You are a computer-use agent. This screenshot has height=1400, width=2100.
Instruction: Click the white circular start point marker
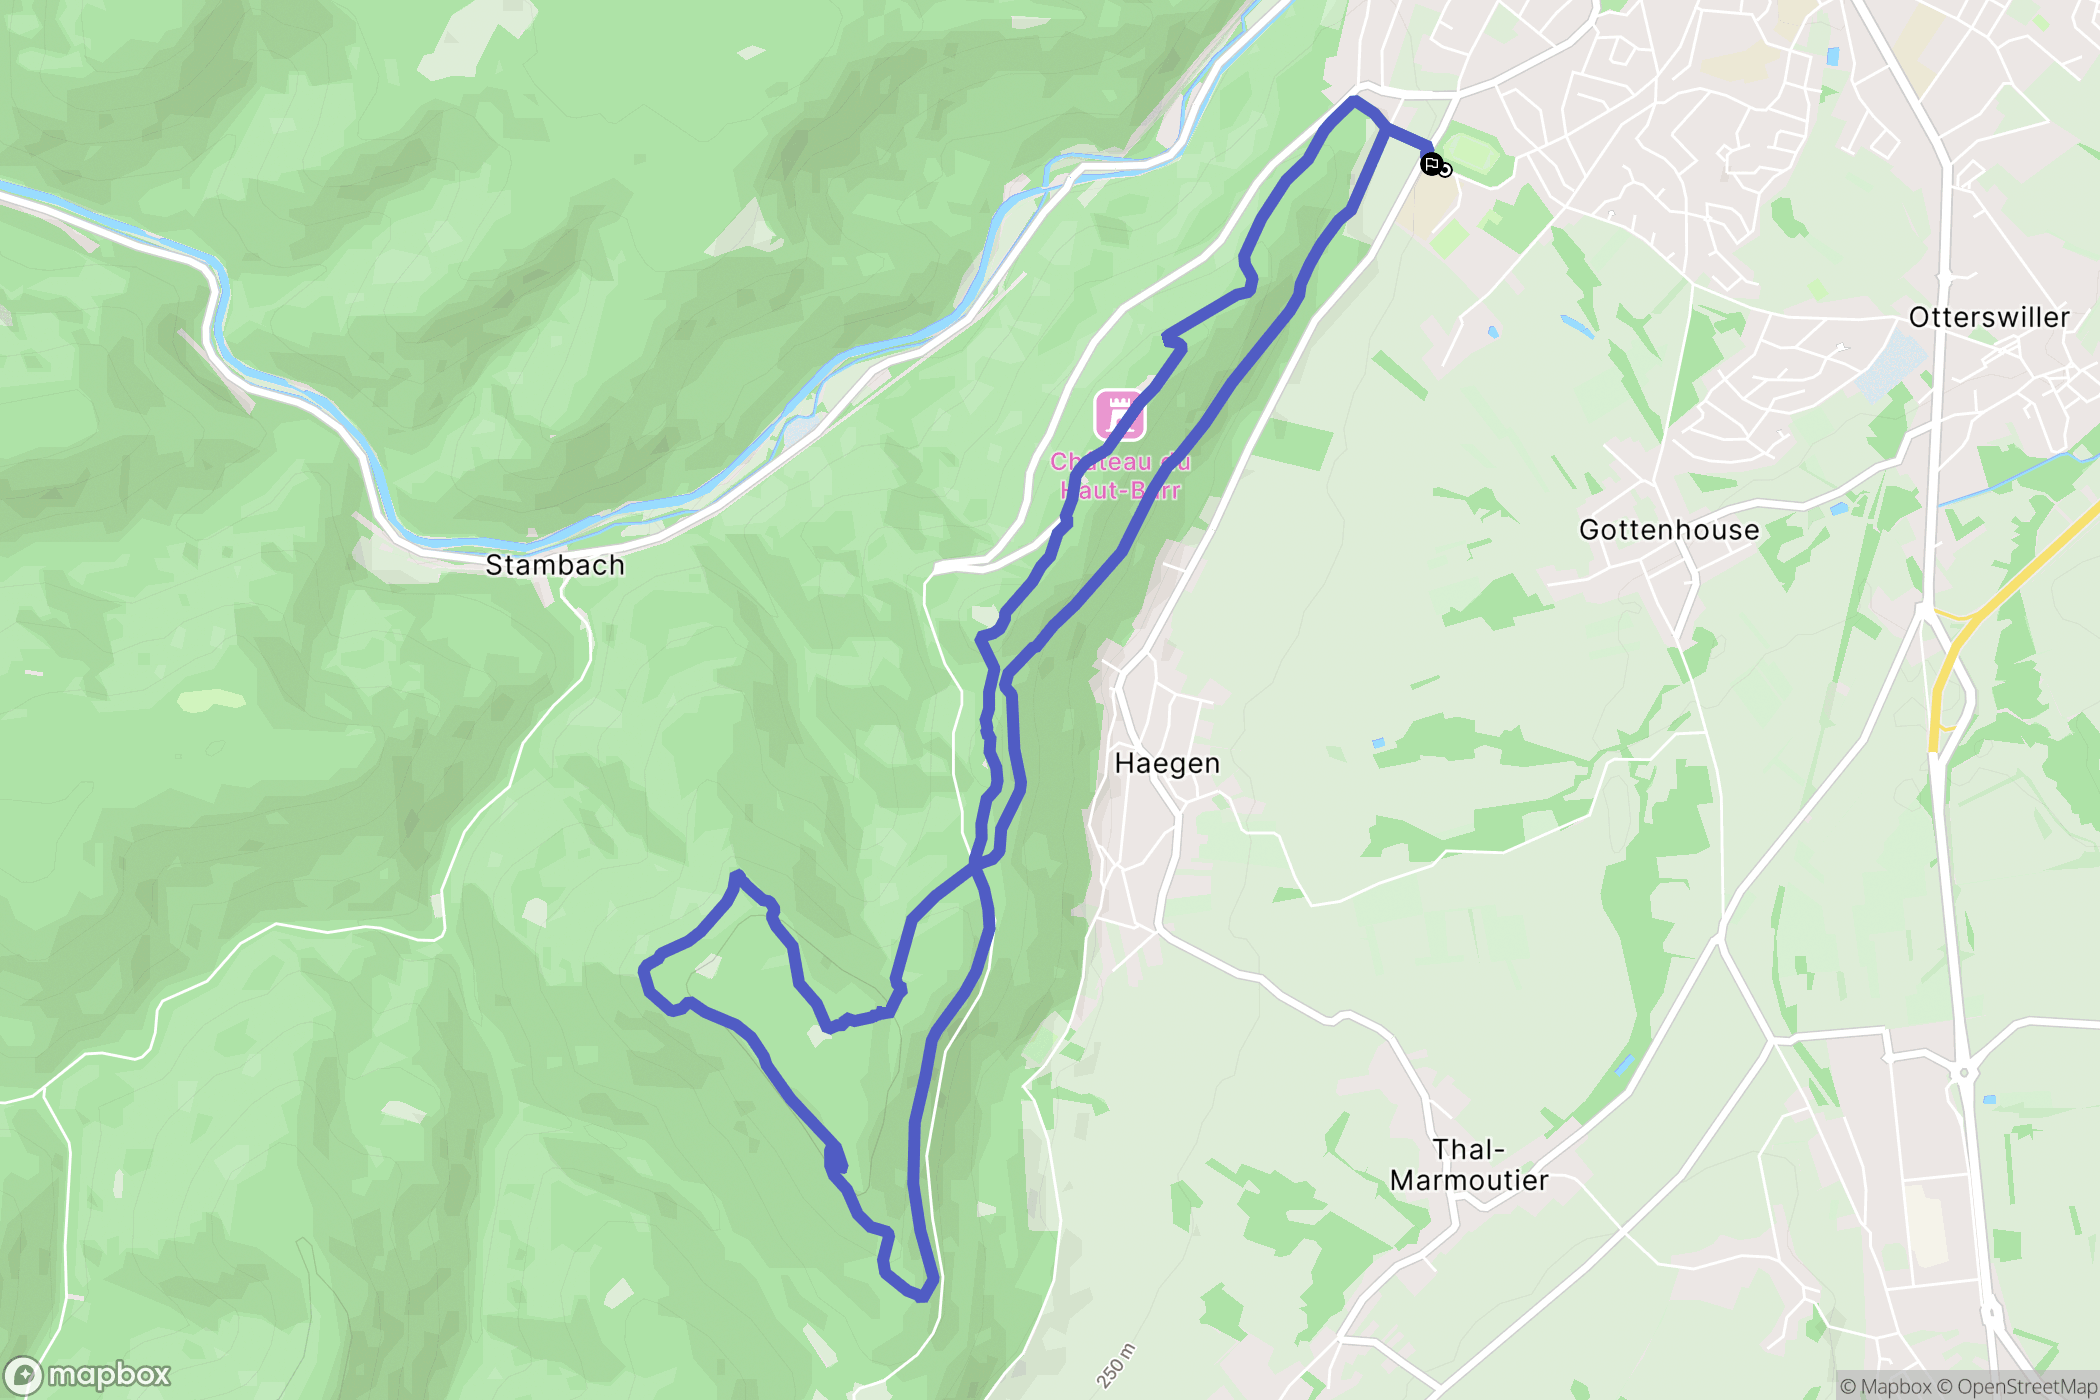click(1445, 171)
